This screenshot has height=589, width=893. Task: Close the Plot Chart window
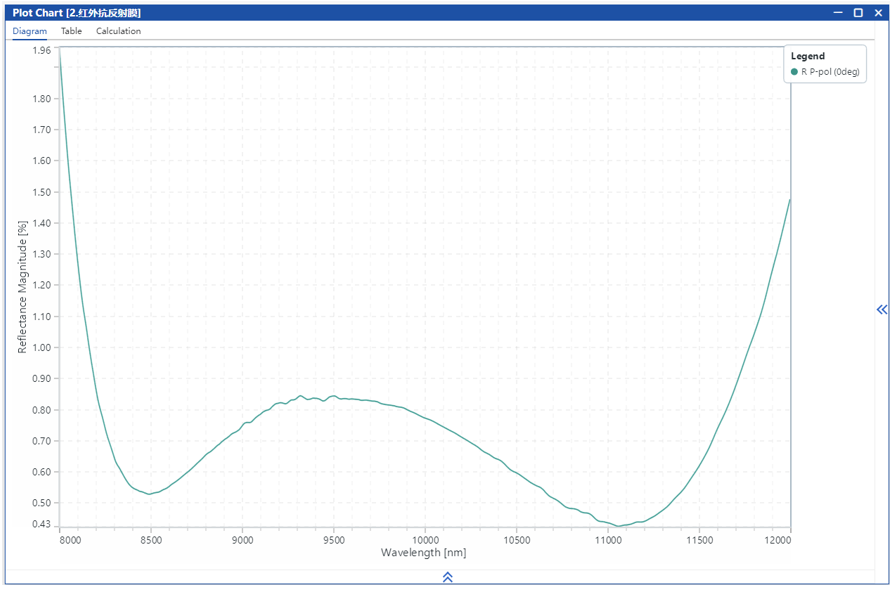[x=878, y=13]
